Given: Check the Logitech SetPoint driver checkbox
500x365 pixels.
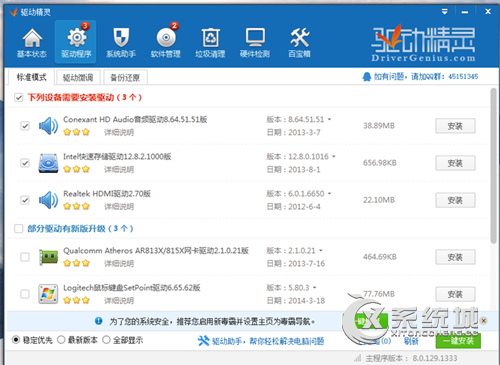Looking at the screenshot, I should [x=25, y=294].
